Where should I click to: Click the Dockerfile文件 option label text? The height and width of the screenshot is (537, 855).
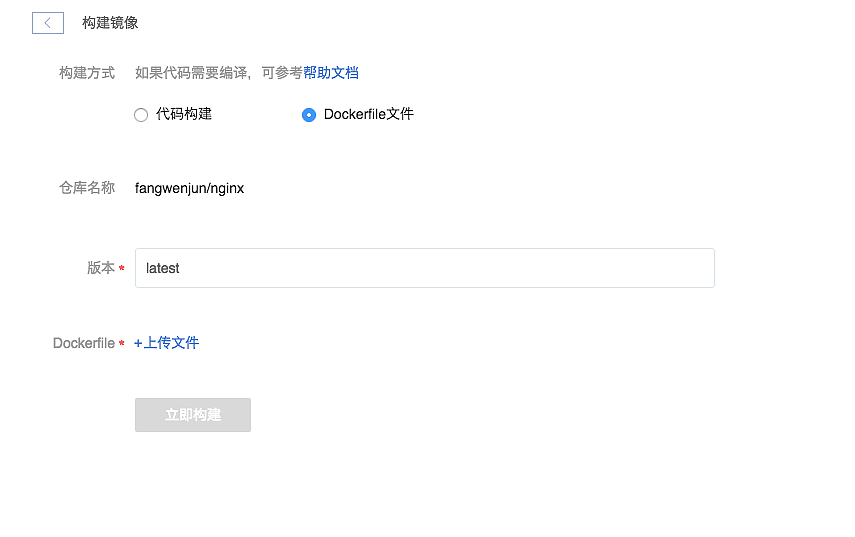368,114
